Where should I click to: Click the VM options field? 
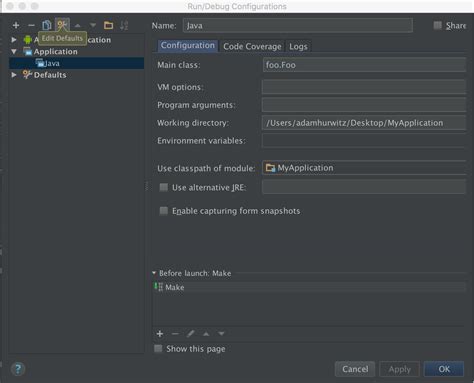pos(364,87)
